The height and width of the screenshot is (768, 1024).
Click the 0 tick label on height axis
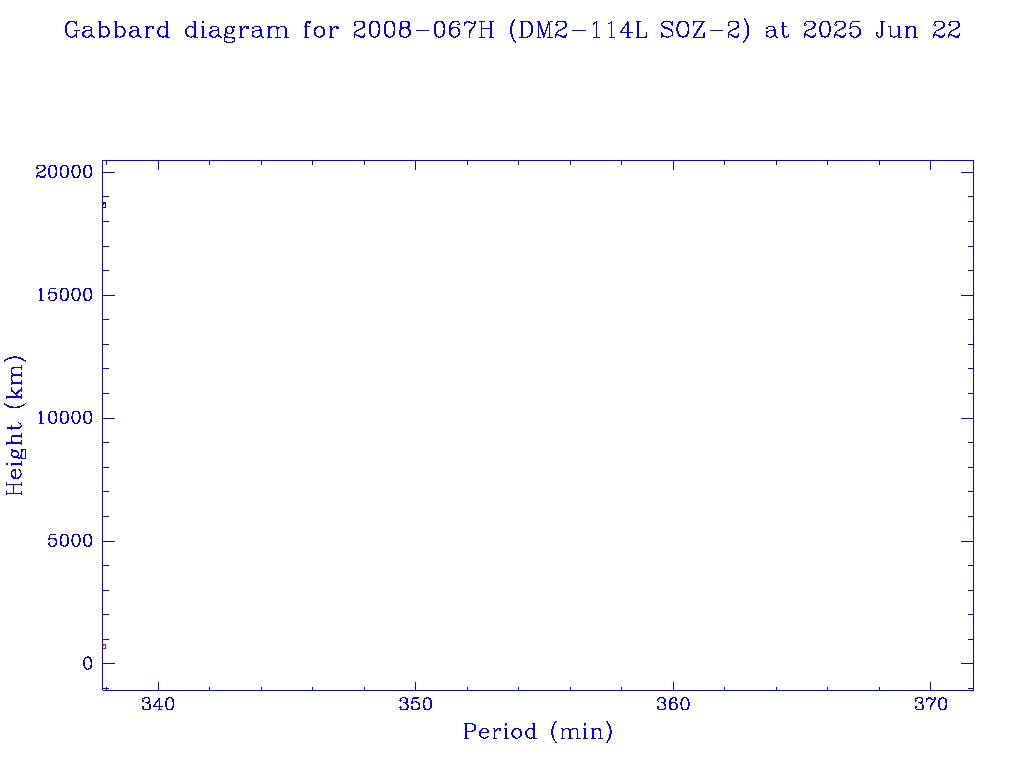click(87, 664)
